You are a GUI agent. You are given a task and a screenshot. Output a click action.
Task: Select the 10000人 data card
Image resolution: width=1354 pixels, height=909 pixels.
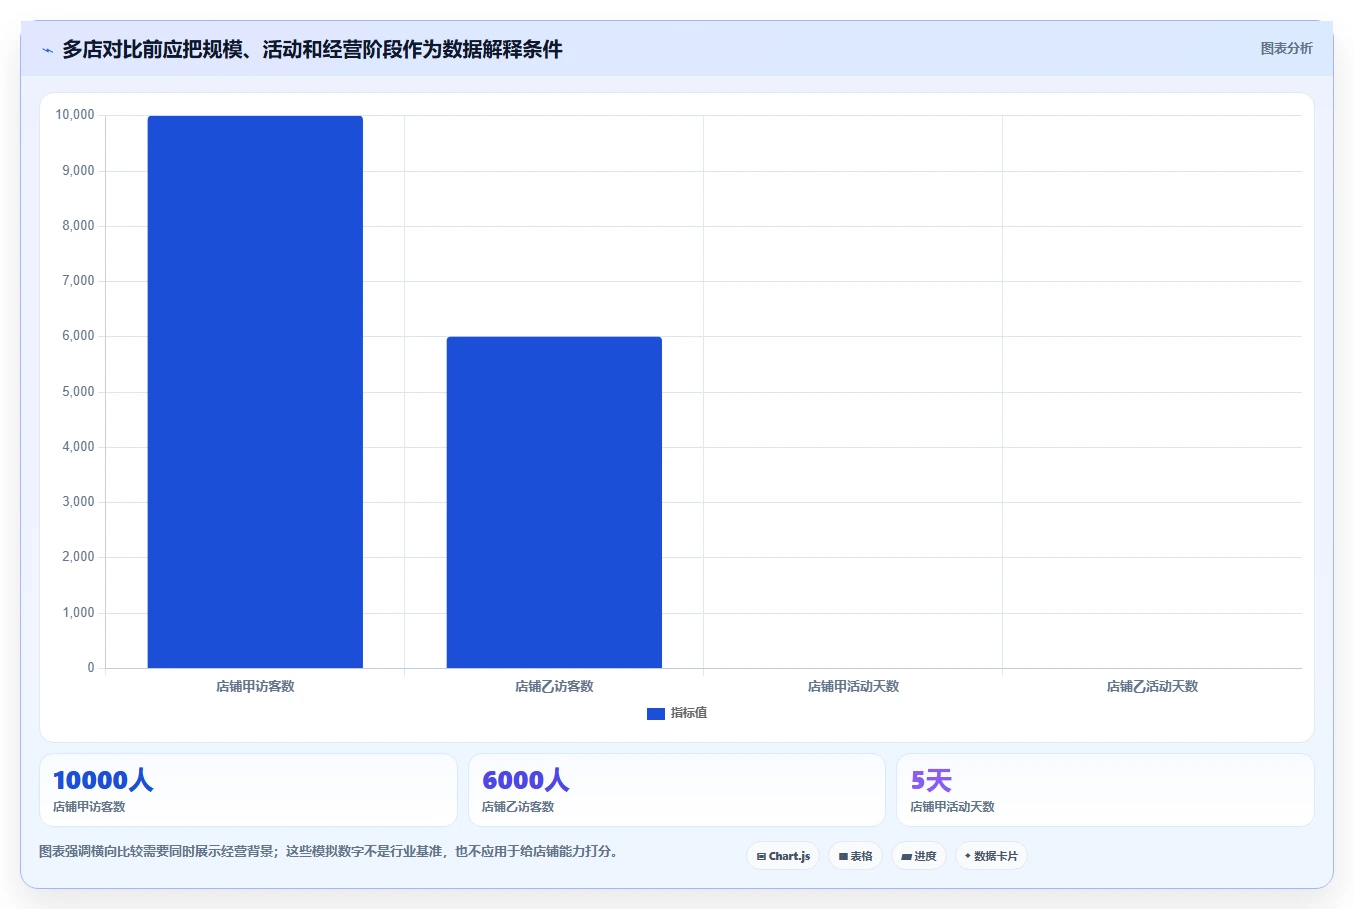tap(248, 790)
